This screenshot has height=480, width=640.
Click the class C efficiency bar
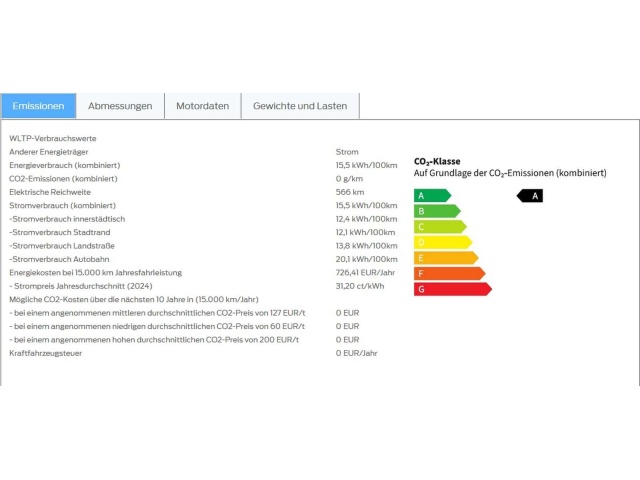tap(440, 227)
